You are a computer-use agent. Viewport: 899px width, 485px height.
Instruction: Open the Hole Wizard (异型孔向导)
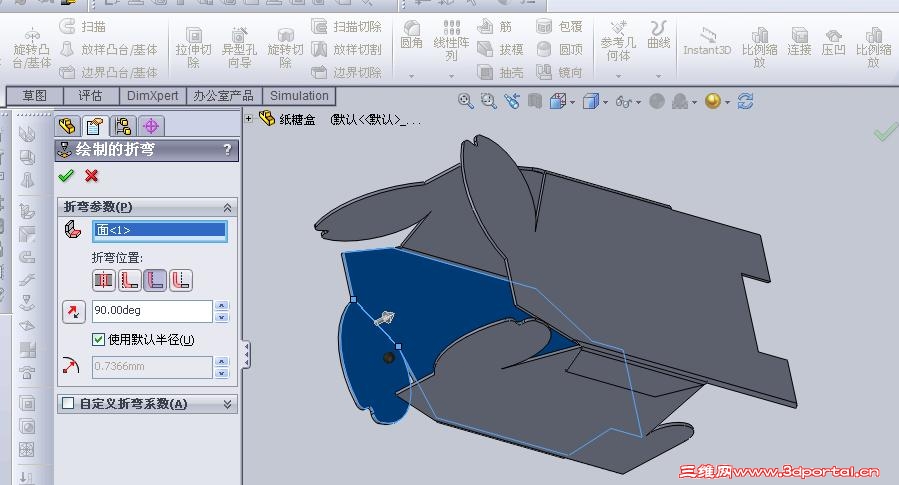[x=239, y=48]
